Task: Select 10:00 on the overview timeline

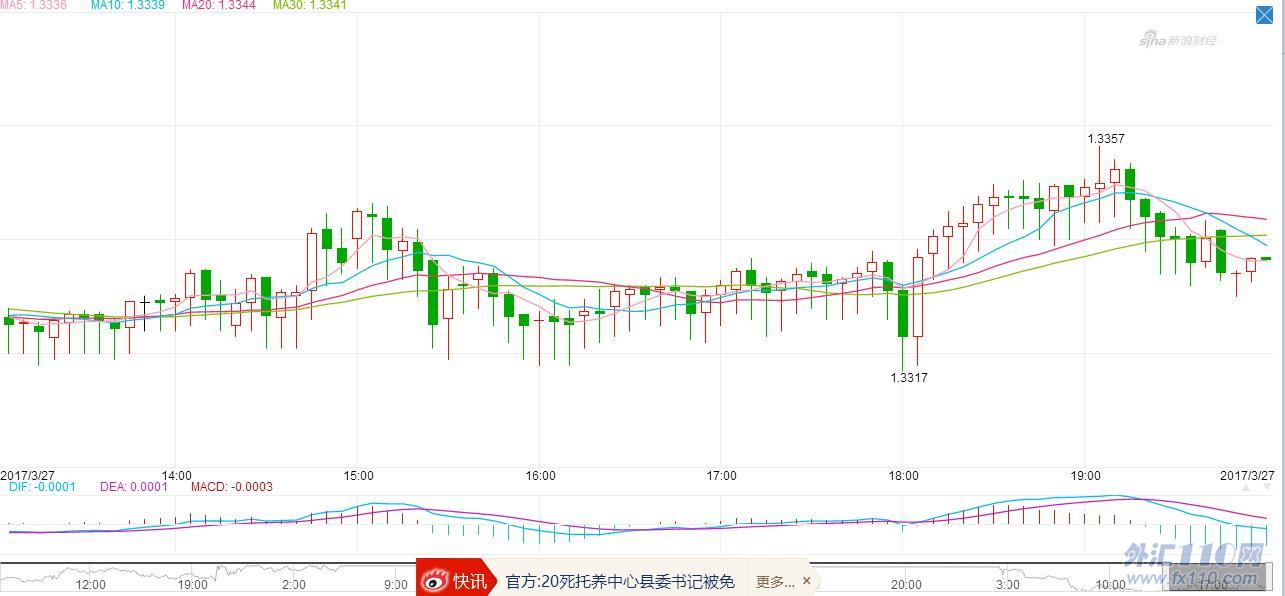Action: pos(1111,585)
